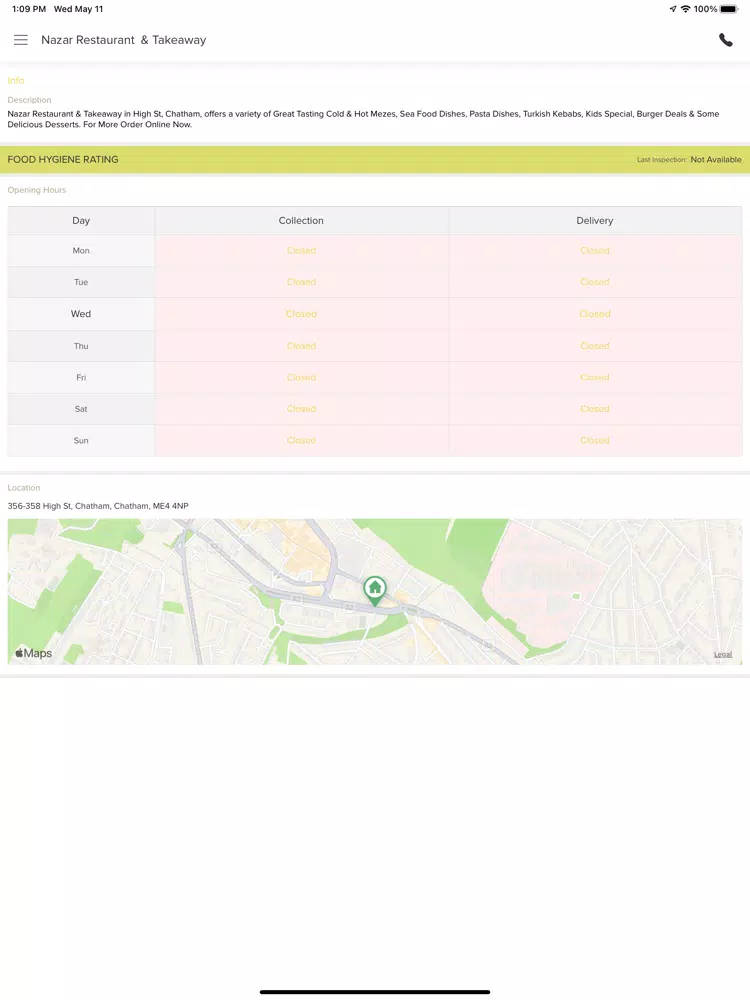The width and height of the screenshot is (750, 1000).
Task: Select the Delivery column header
Action: tap(595, 221)
